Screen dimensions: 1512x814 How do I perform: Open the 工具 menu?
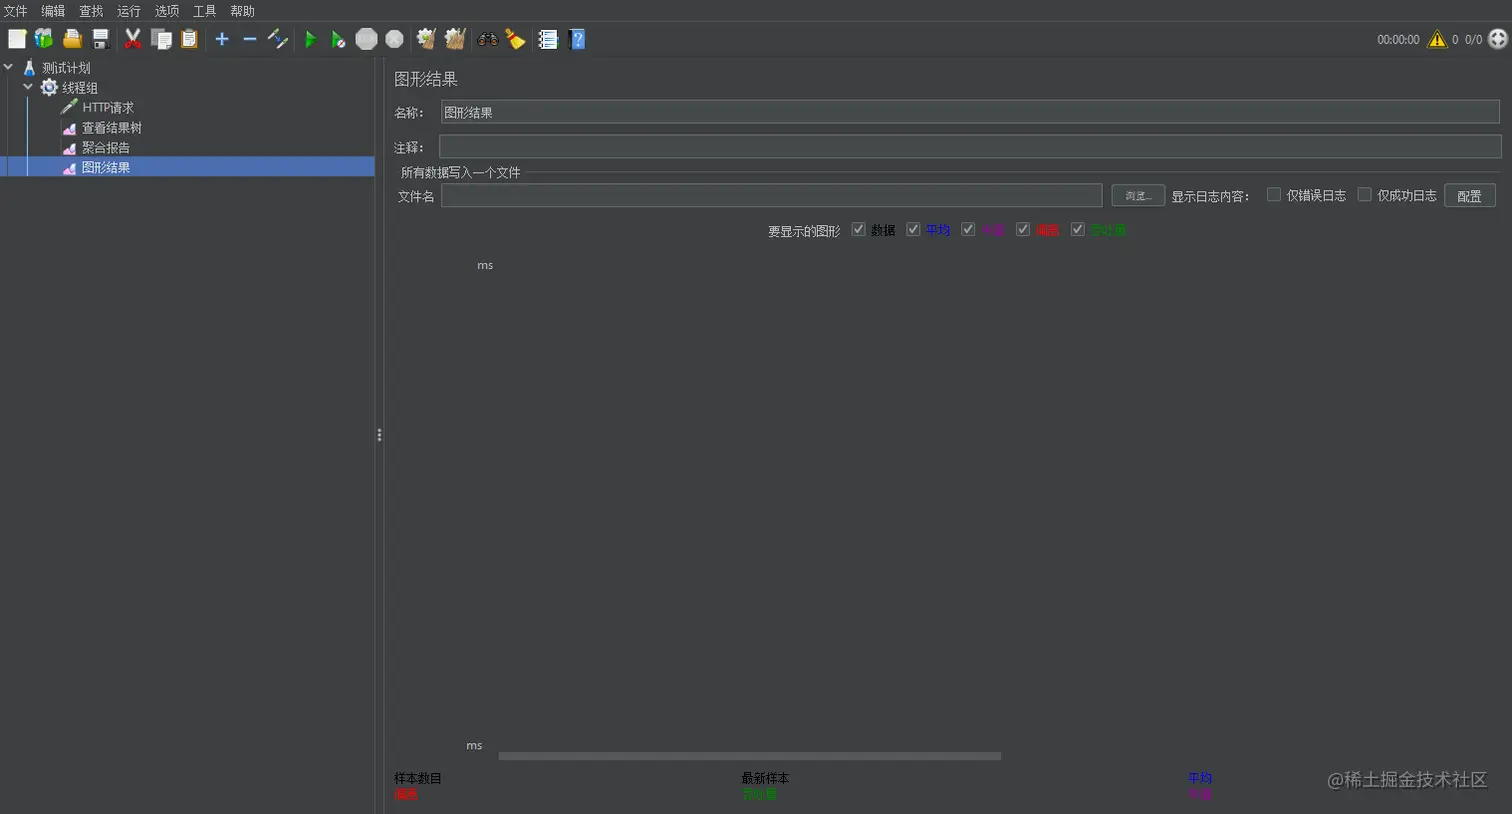(x=205, y=11)
